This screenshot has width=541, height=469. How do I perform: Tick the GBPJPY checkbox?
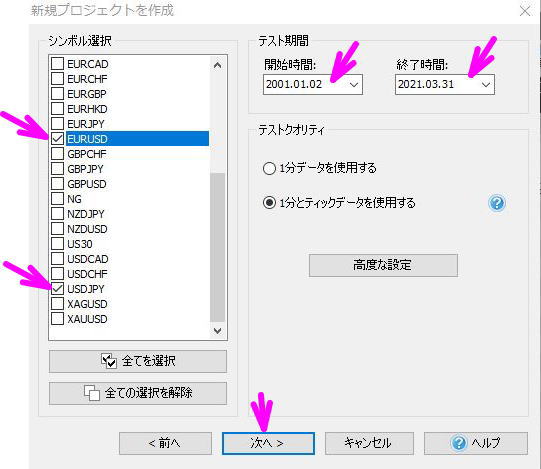(x=57, y=169)
